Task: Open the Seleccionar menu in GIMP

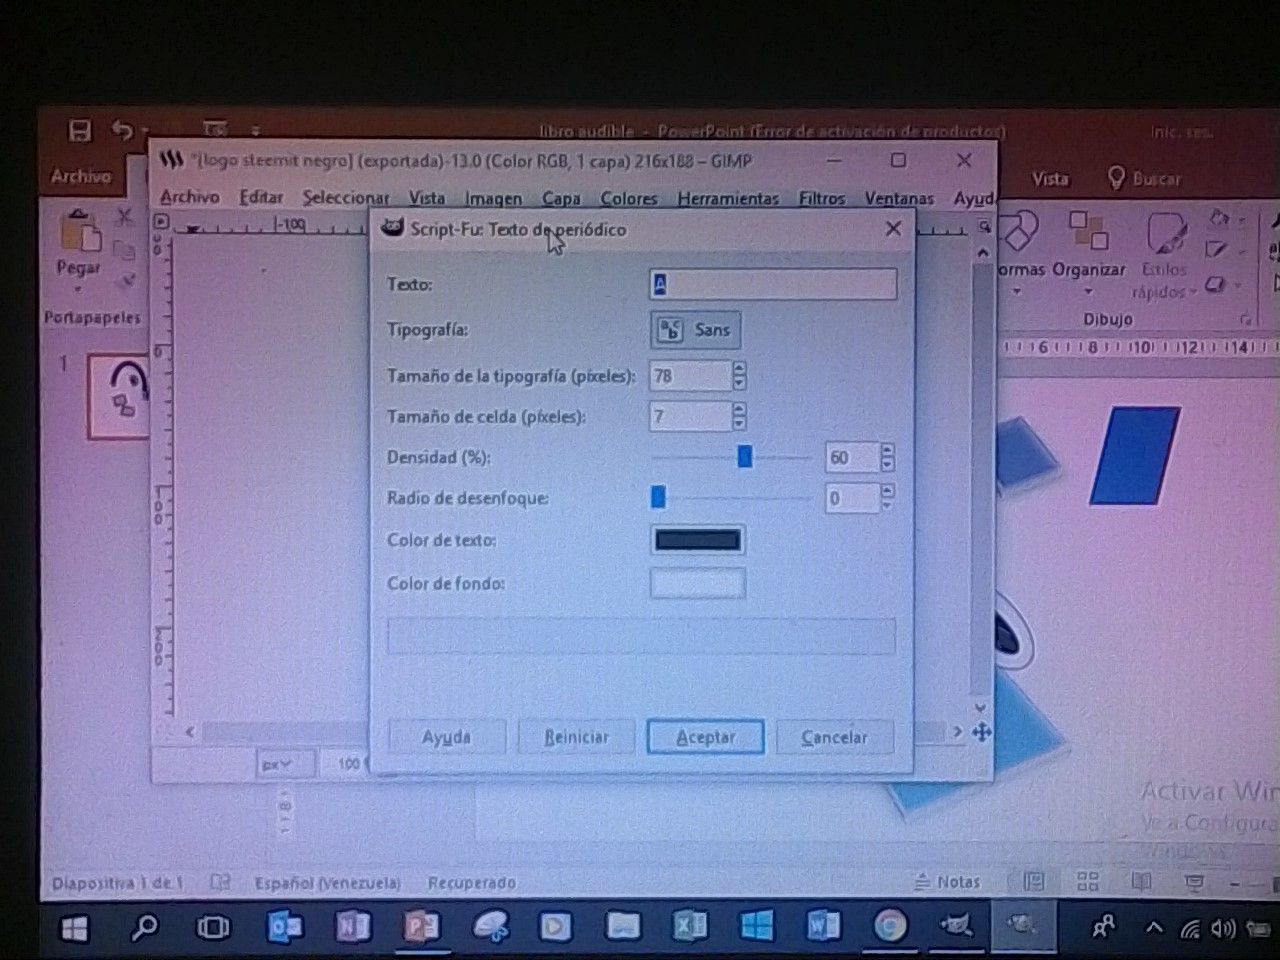Action: [x=346, y=197]
